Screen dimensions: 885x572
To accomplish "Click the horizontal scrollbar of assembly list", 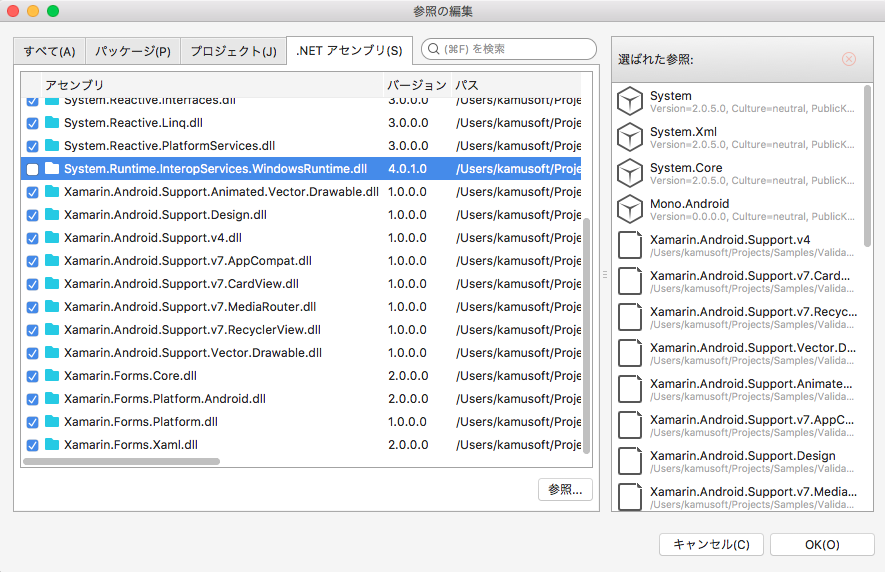I will (121, 461).
